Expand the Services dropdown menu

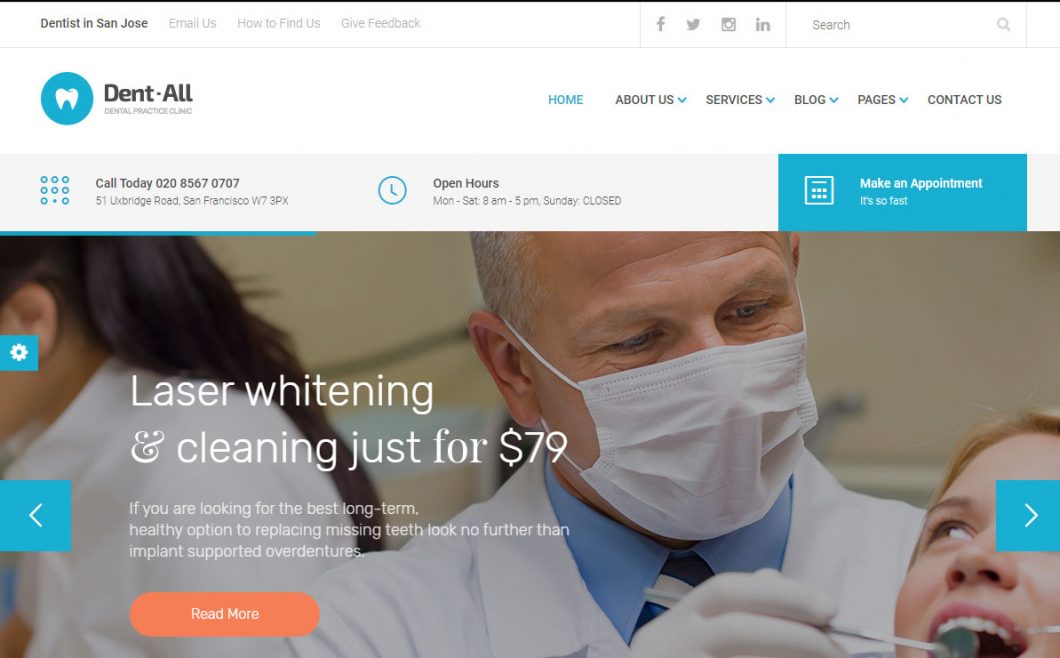click(x=740, y=99)
